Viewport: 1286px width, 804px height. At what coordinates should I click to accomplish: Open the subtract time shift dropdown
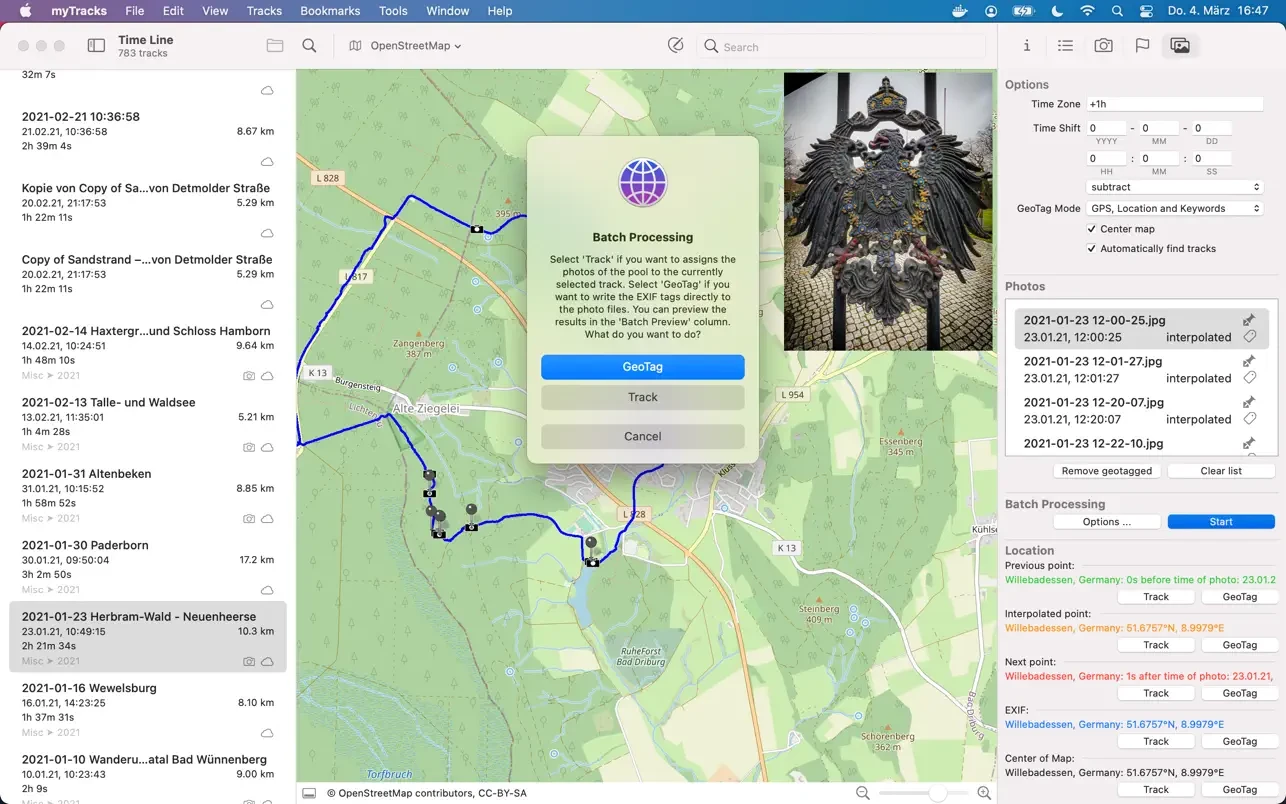click(x=1174, y=187)
